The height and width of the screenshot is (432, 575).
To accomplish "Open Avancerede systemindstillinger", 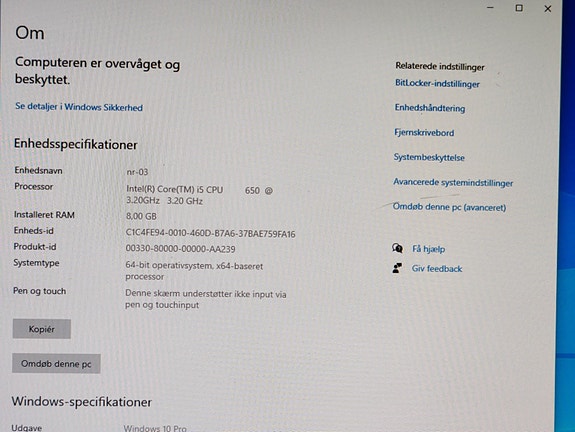I will tap(453, 182).
